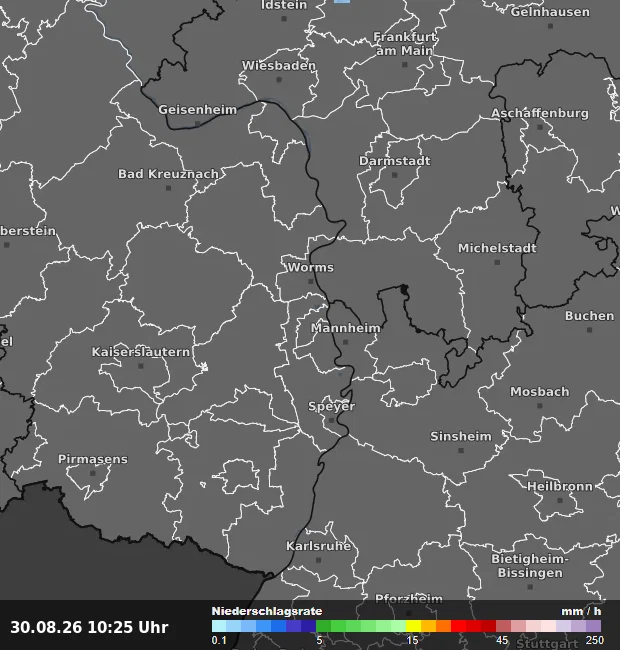This screenshot has height=650, width=620.
Task: Click the lightest blue 0.1 legend swatch
Action: coord(219,626)
